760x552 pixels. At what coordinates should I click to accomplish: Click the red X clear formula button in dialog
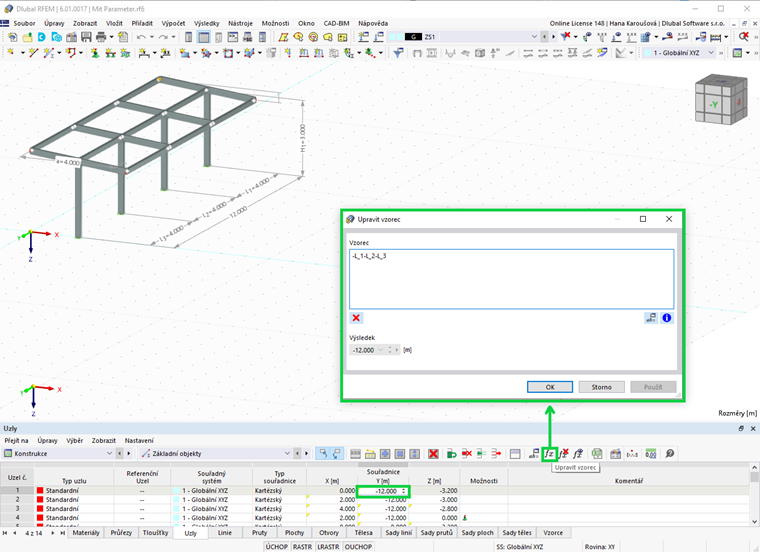pos(356,318)
